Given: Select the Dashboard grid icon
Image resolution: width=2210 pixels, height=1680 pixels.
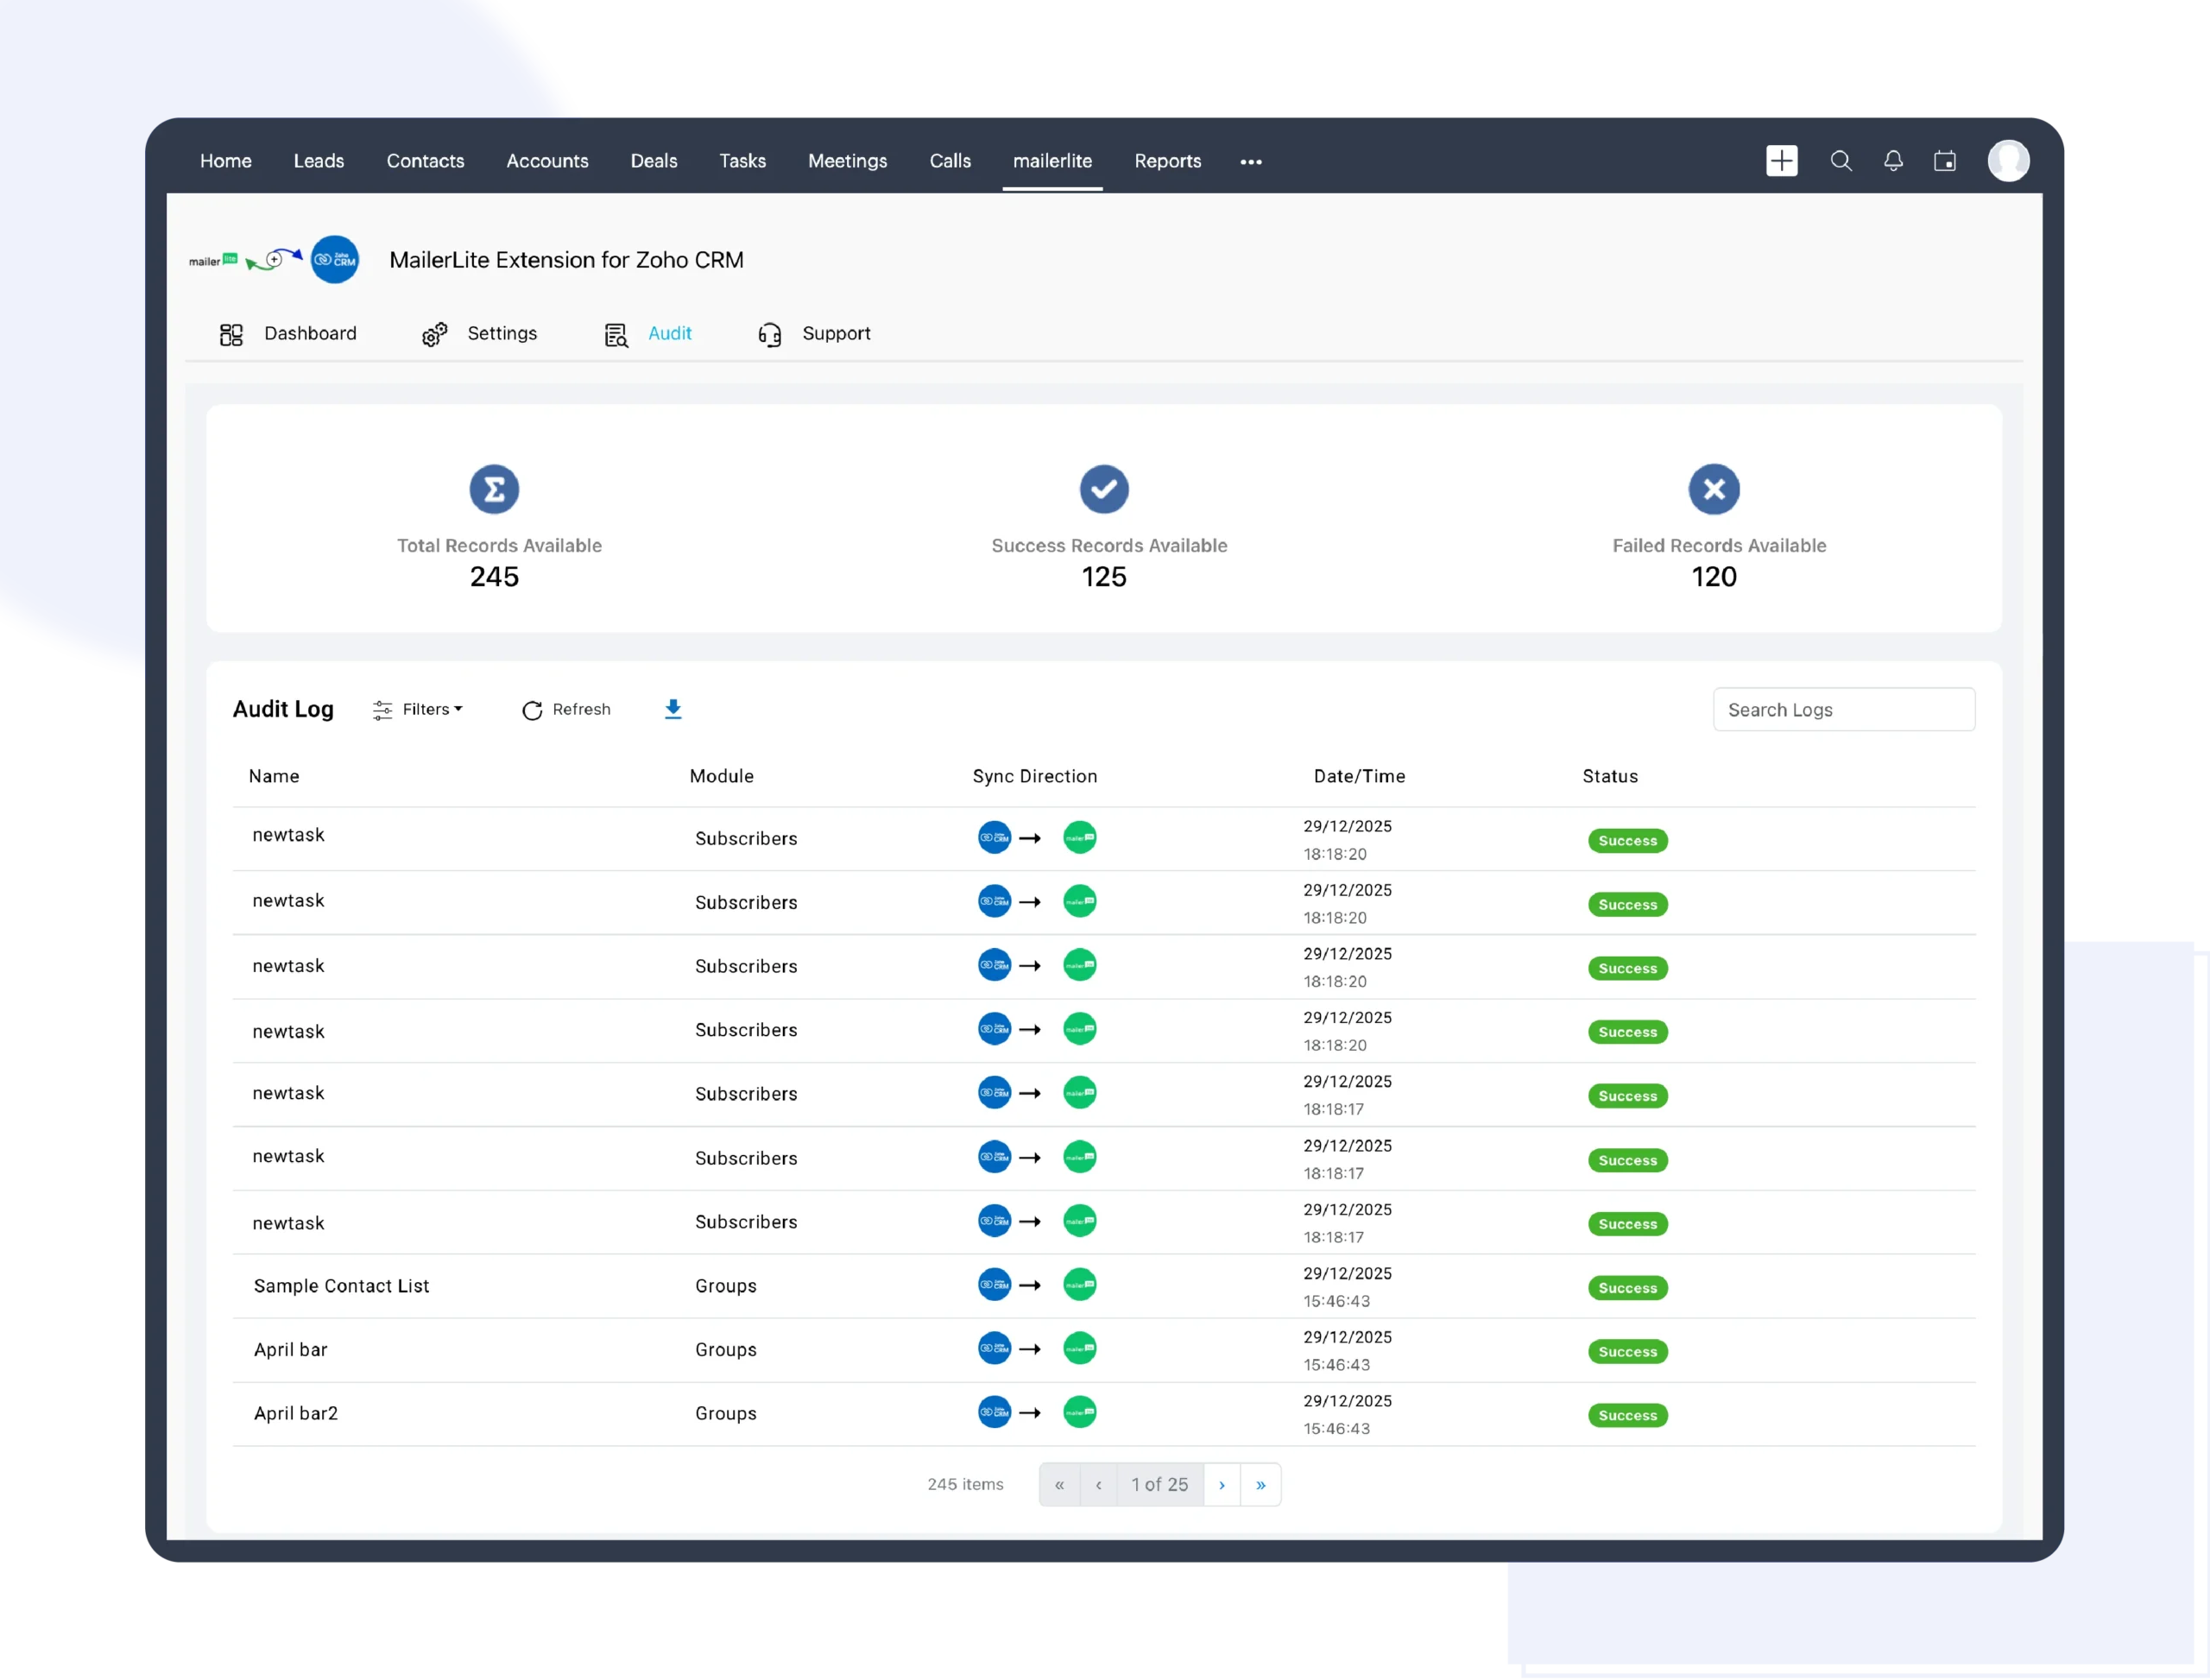Looking at the screenshot, I should pyautogui.click(x=231, y=333).
